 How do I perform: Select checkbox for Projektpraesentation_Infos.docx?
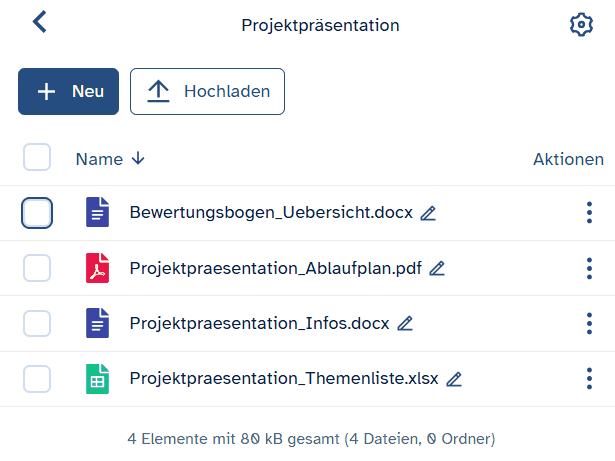coord(37,324)
